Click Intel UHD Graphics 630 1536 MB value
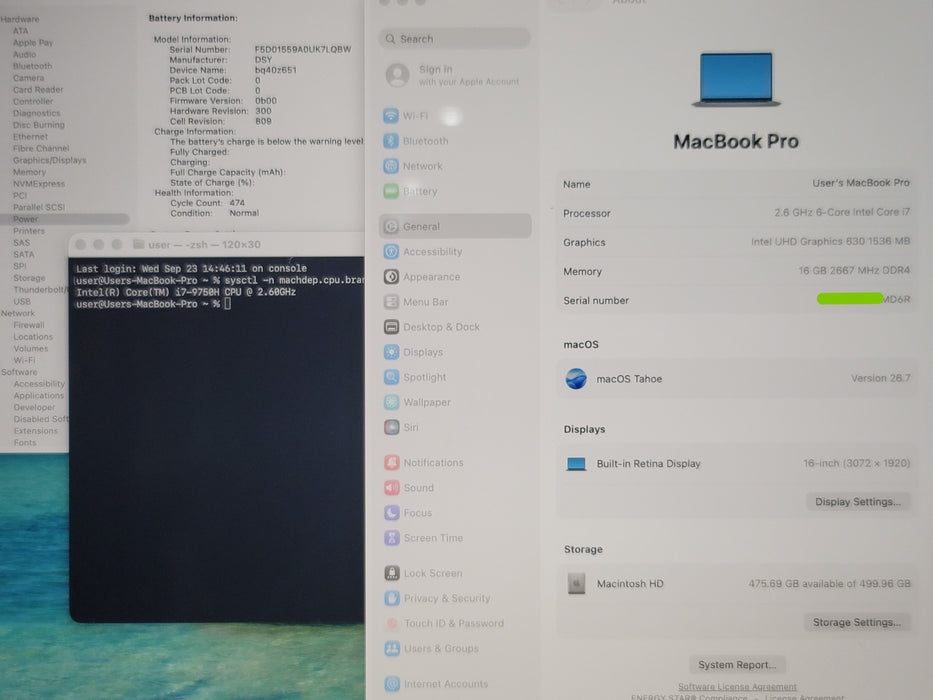Image resolution: width=933 pixels, height=700 pixels. pyautogui.click(x=831, y=241)
